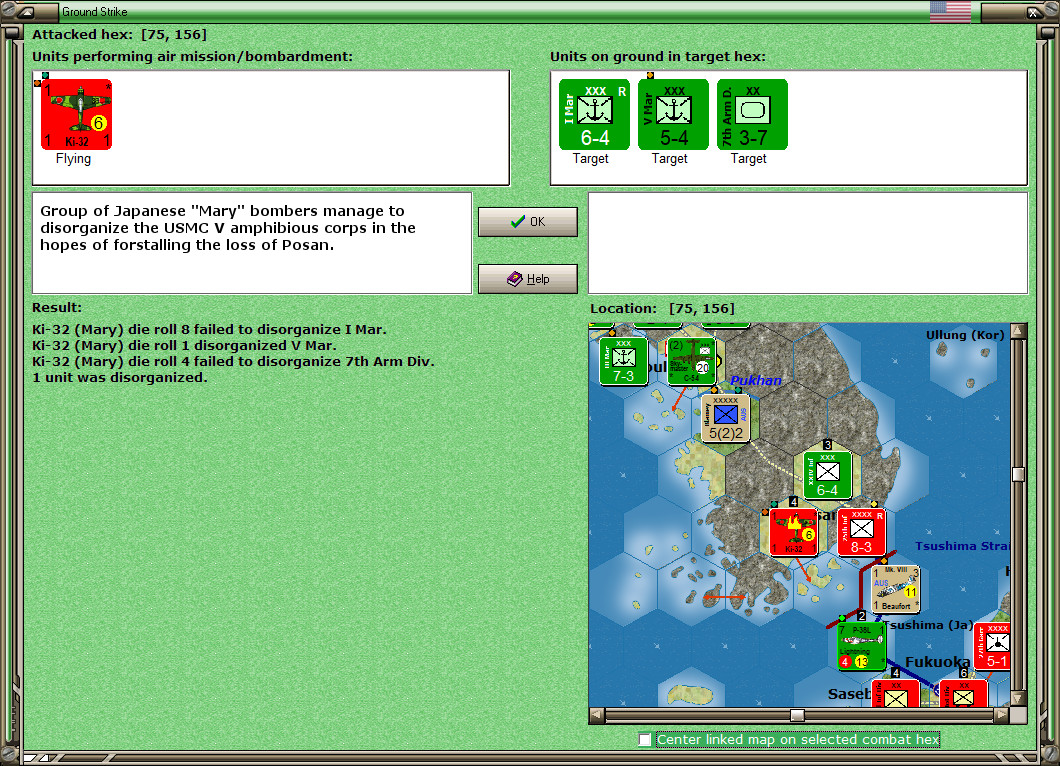
Task: Click the map's vertical scrollbar thumb
Action: tap(1019, 474)
